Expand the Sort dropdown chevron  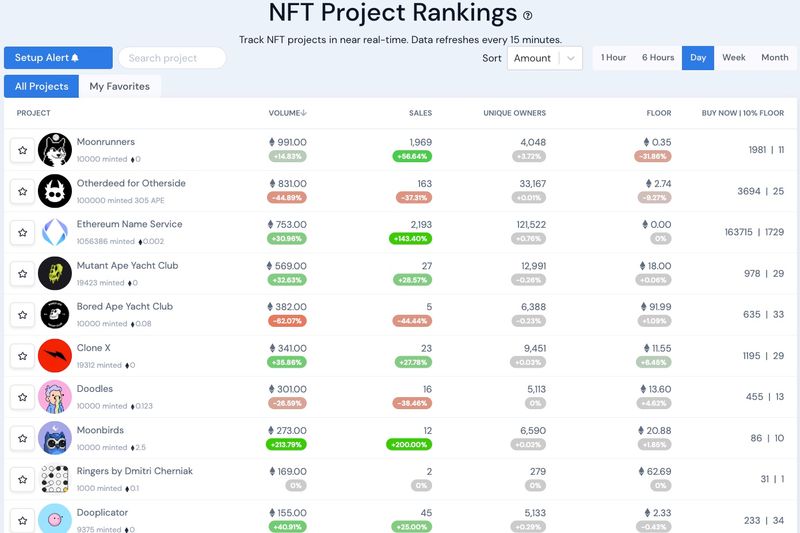[571, 58]
